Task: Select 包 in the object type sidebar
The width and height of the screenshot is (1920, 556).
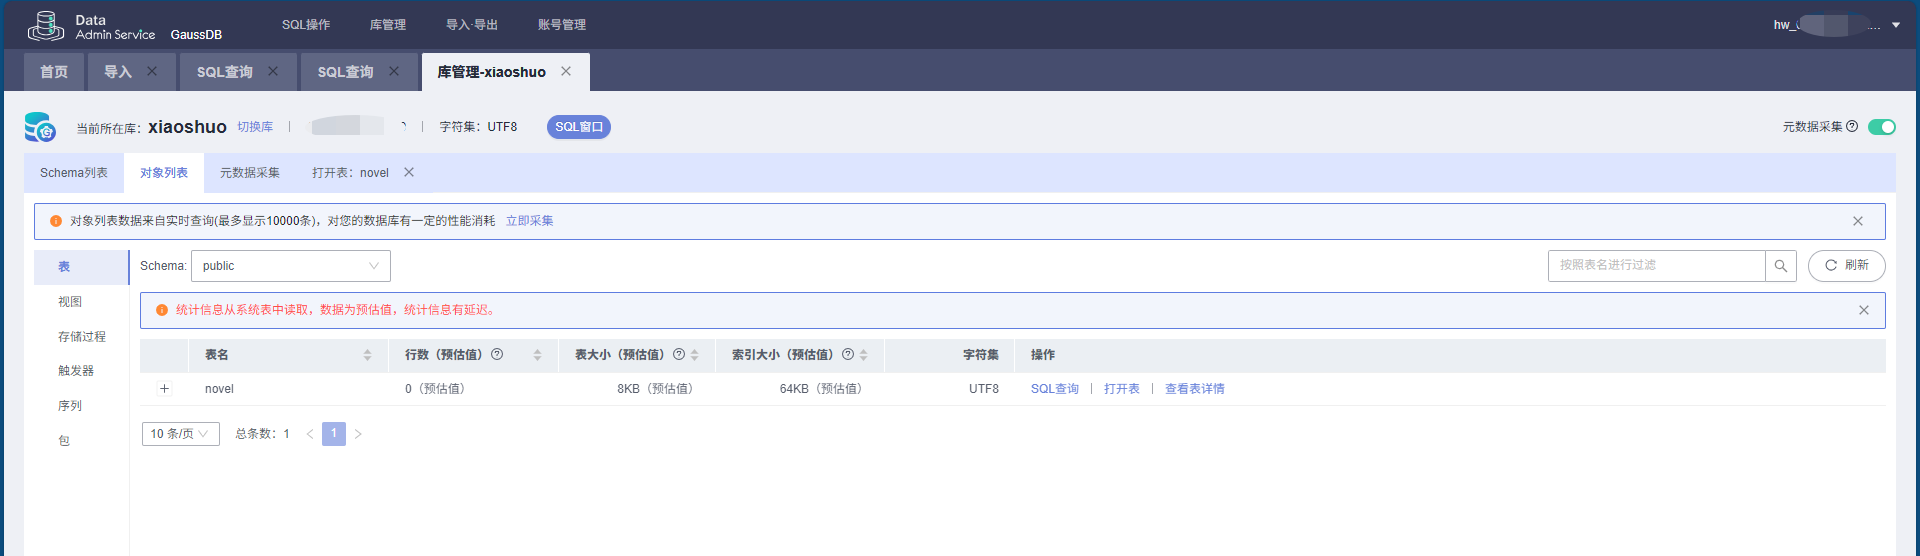Action: pyautogui.click(x=64, y=441)
